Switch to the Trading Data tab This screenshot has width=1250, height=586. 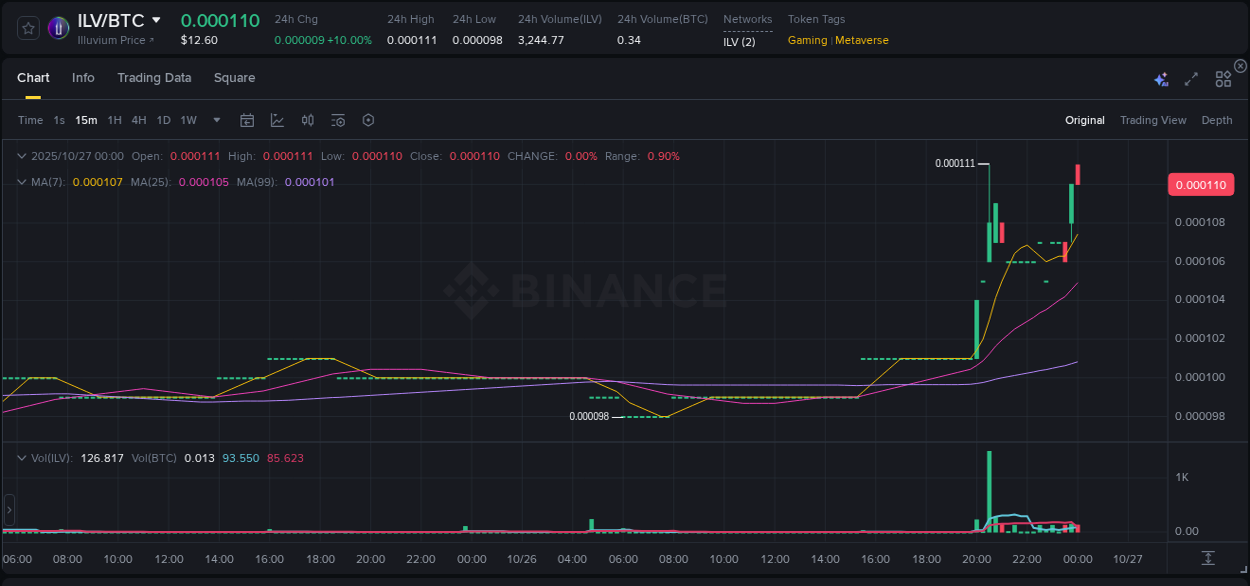(x=154, y=78)
